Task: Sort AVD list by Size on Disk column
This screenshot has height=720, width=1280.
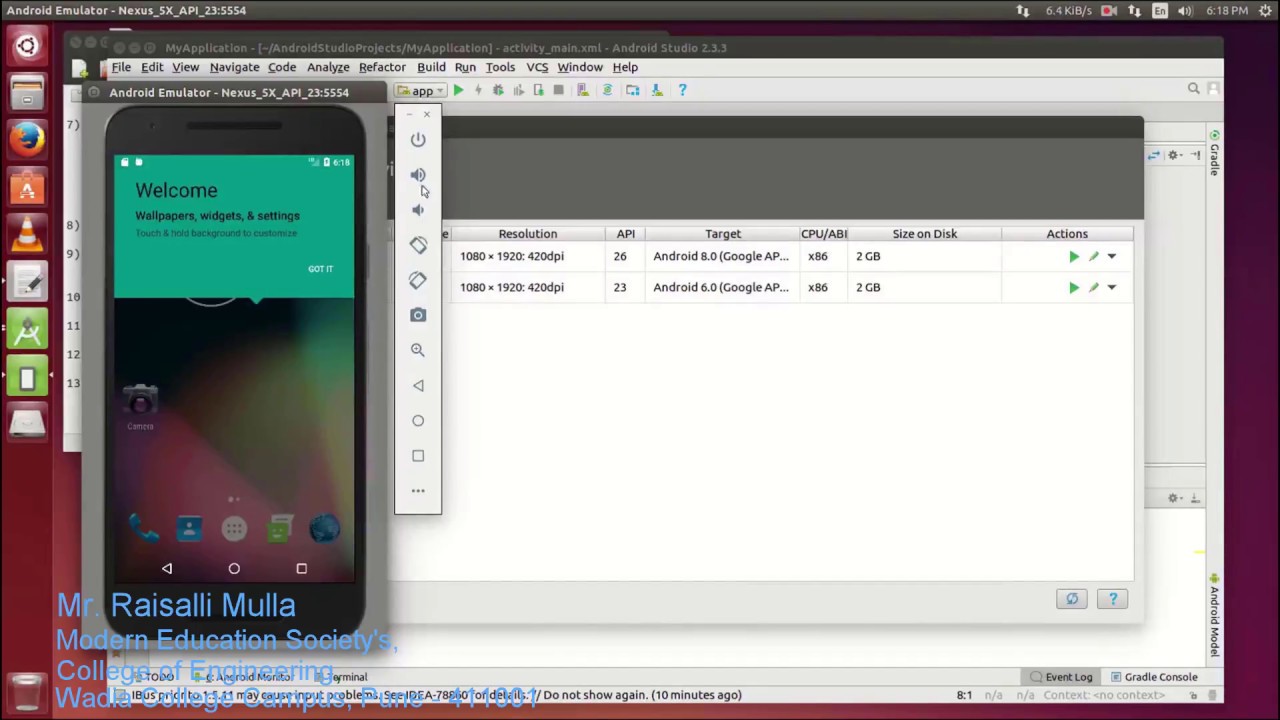Action: point(925,234)
